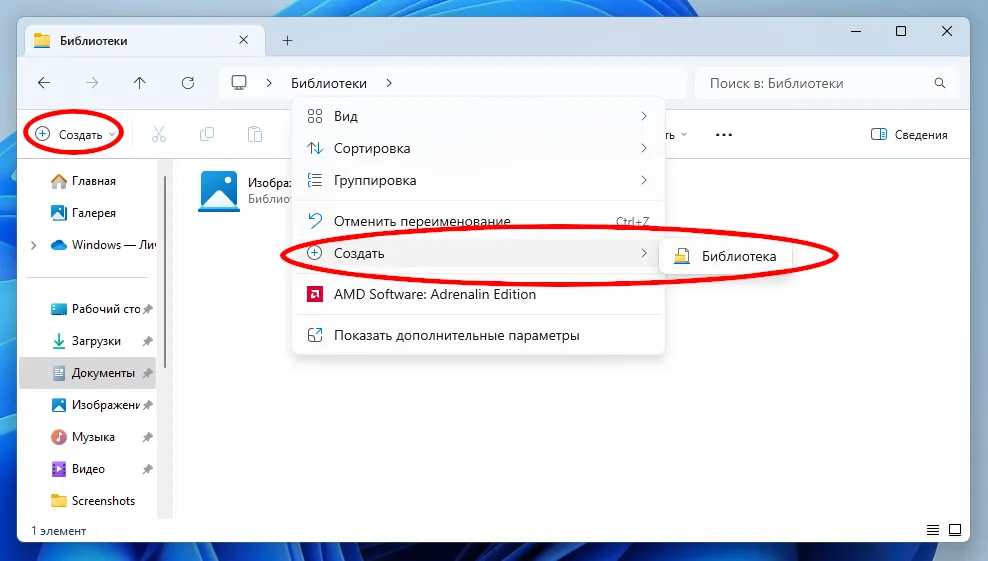Click Библиотеки in the address bar
This screenshot has height=561, width=988.
329,83
